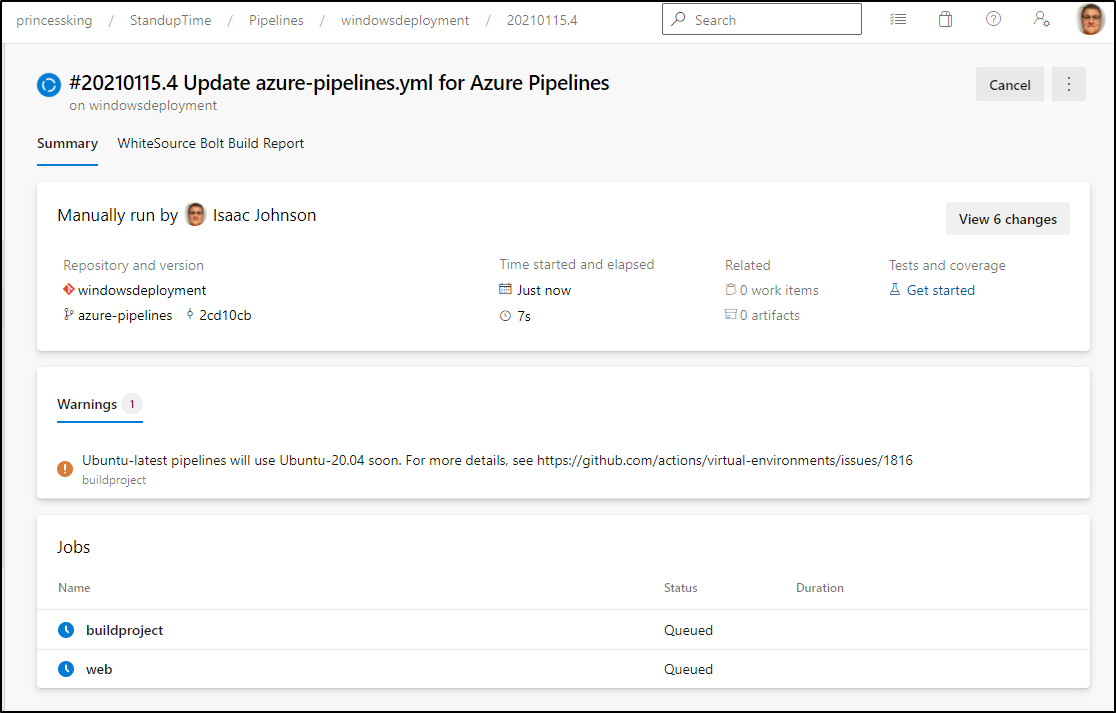Go to princessking organization breadcrumb
The width and height of the screenshot is (1116, 713).
pos(54,20)
